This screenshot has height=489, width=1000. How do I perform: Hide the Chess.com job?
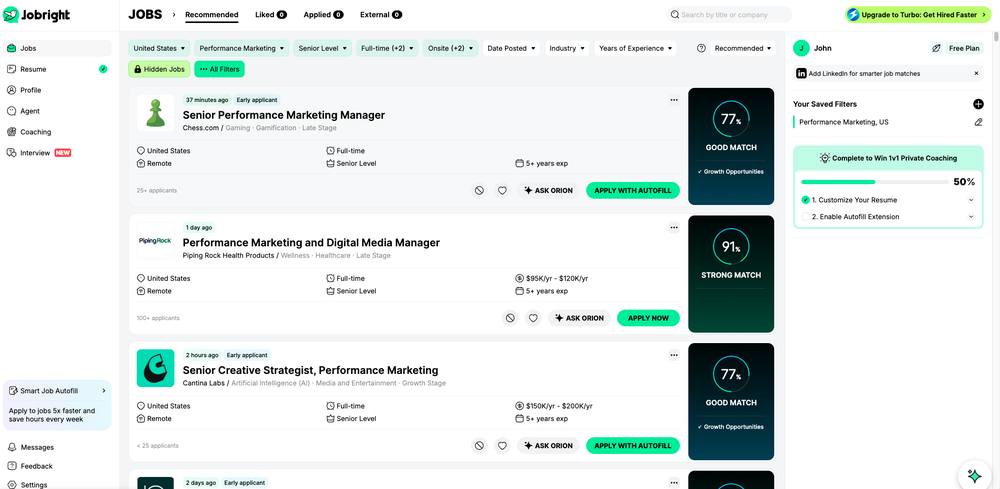(x=479, y=191)
